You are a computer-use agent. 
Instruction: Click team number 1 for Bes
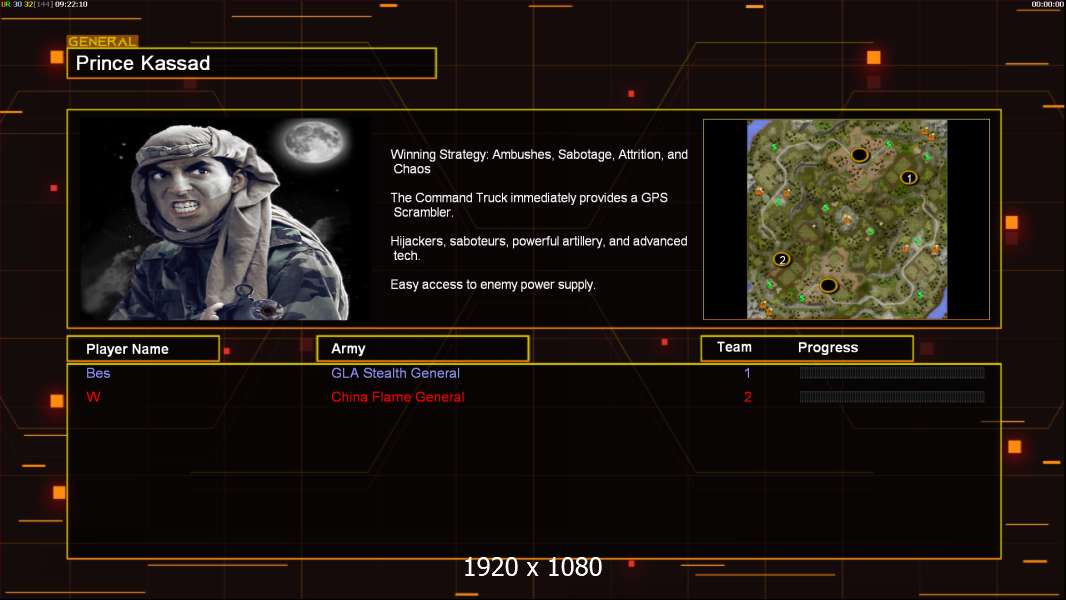(747, 373)
